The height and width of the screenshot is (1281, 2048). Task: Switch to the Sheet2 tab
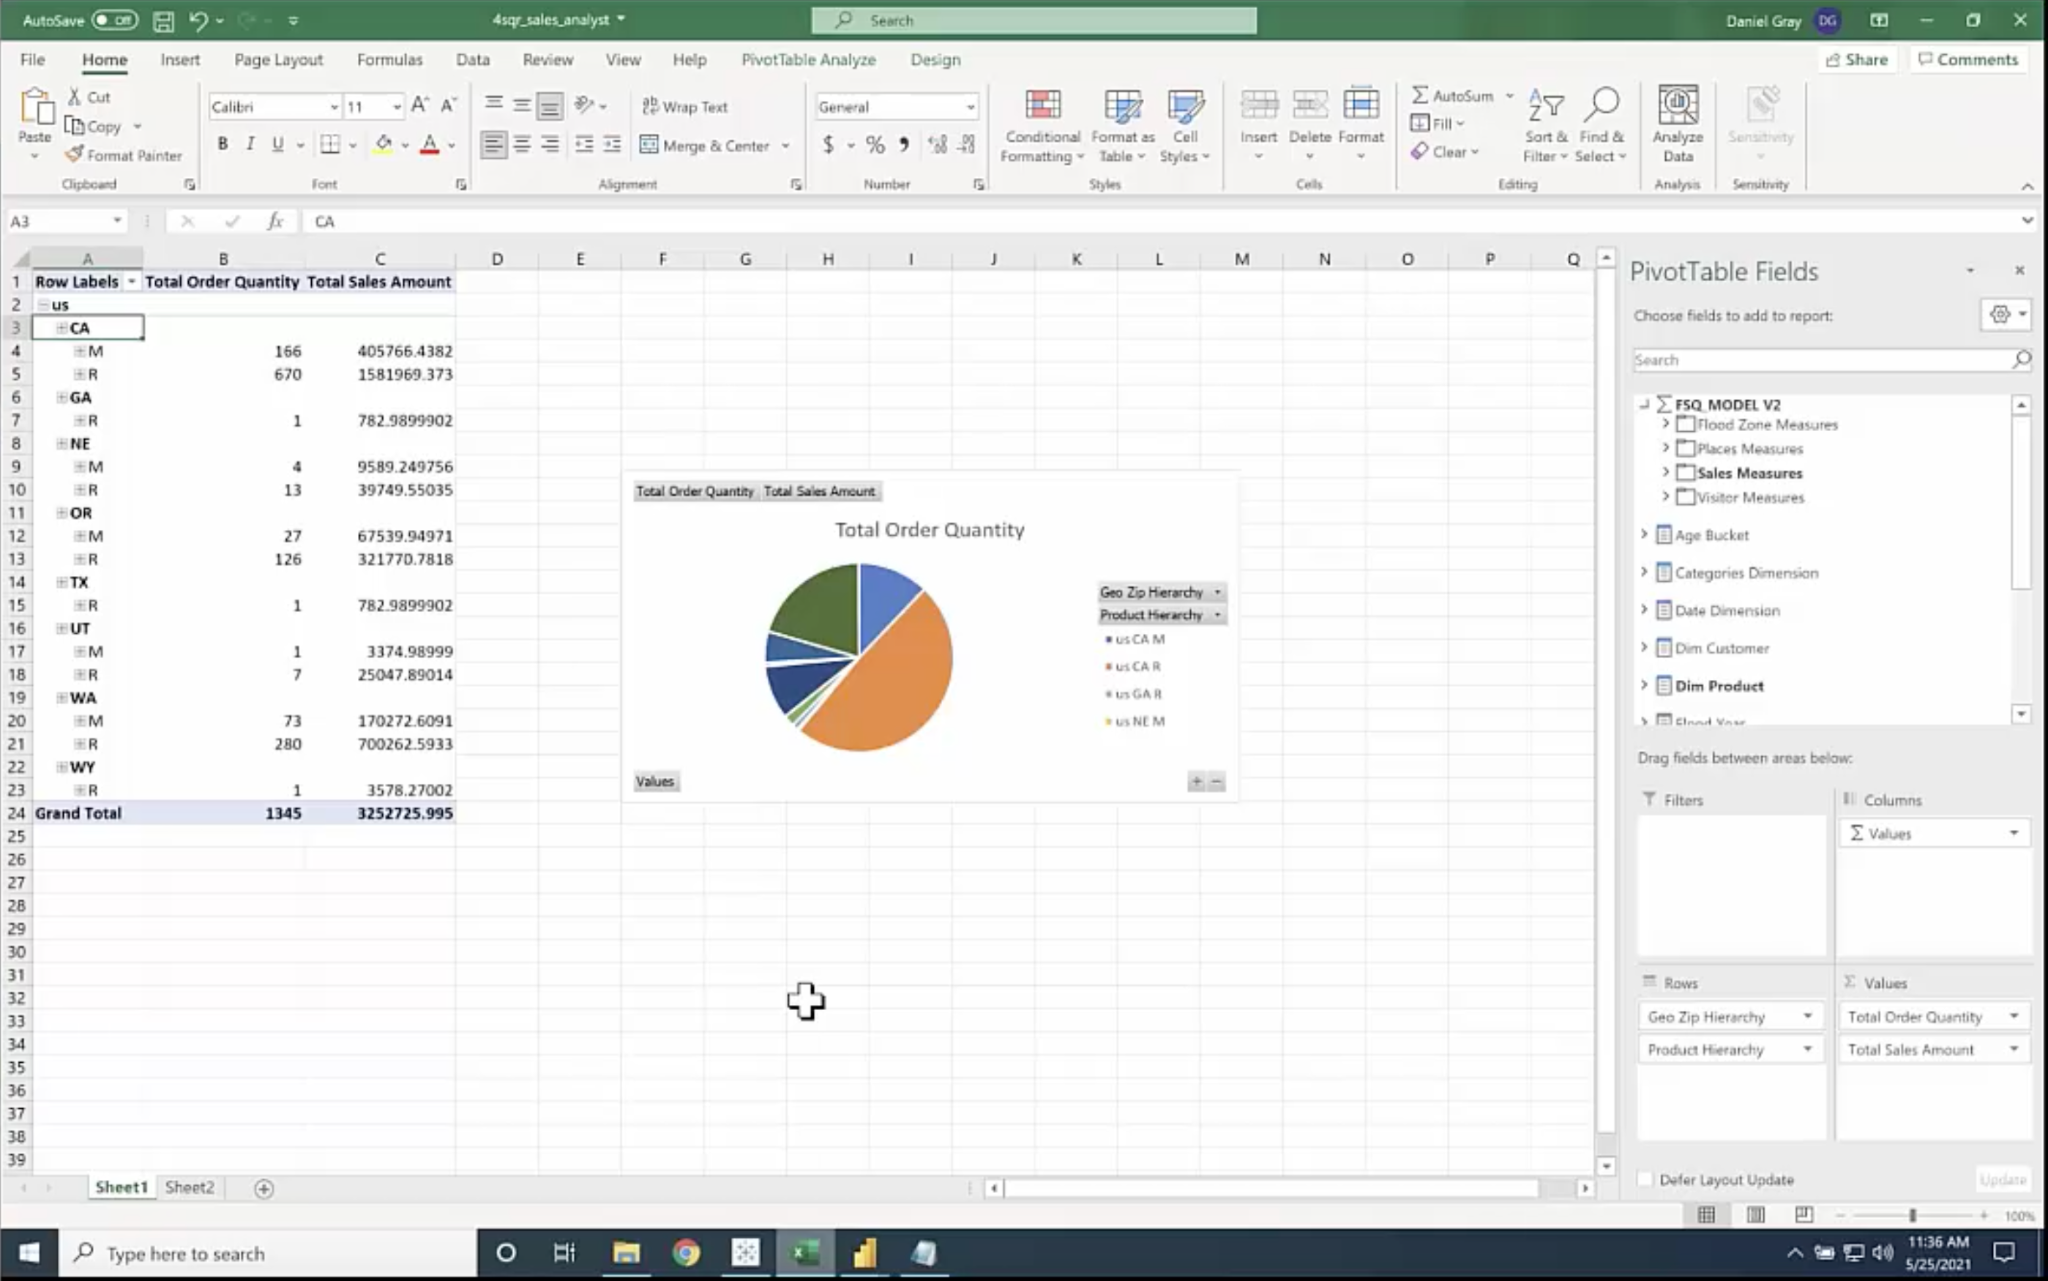tap(189, 1187)
